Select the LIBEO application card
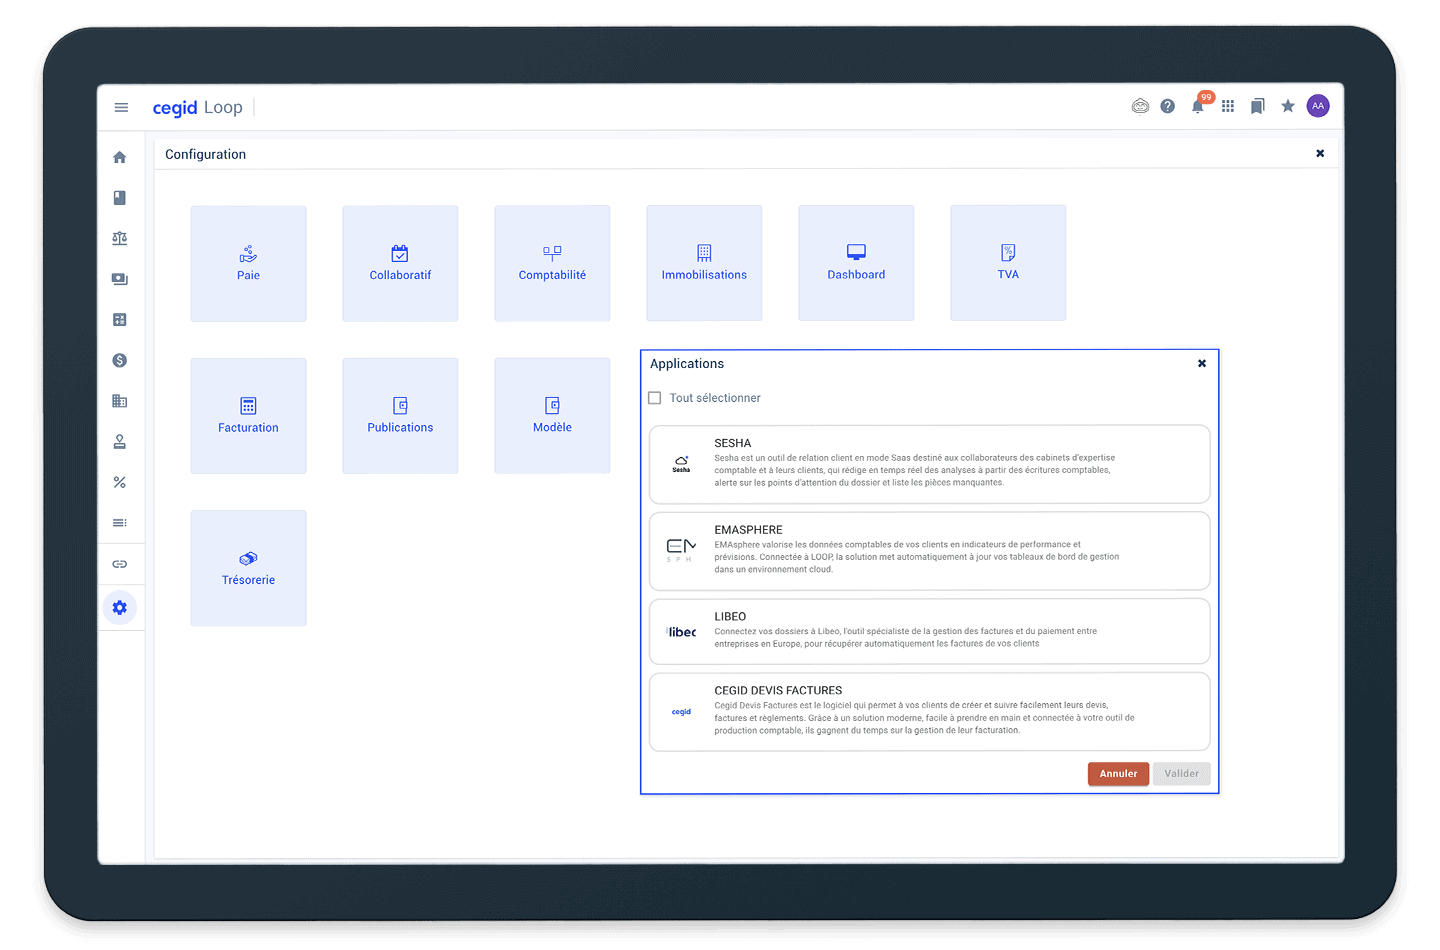 (x=929, y=631)
